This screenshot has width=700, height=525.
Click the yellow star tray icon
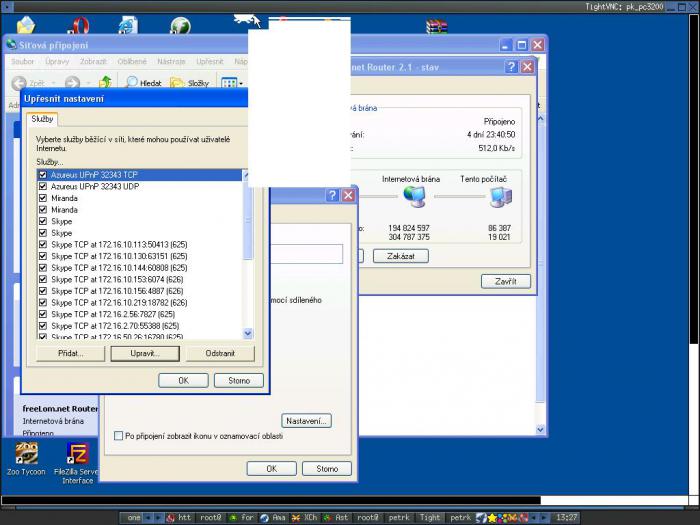[492, 518]
